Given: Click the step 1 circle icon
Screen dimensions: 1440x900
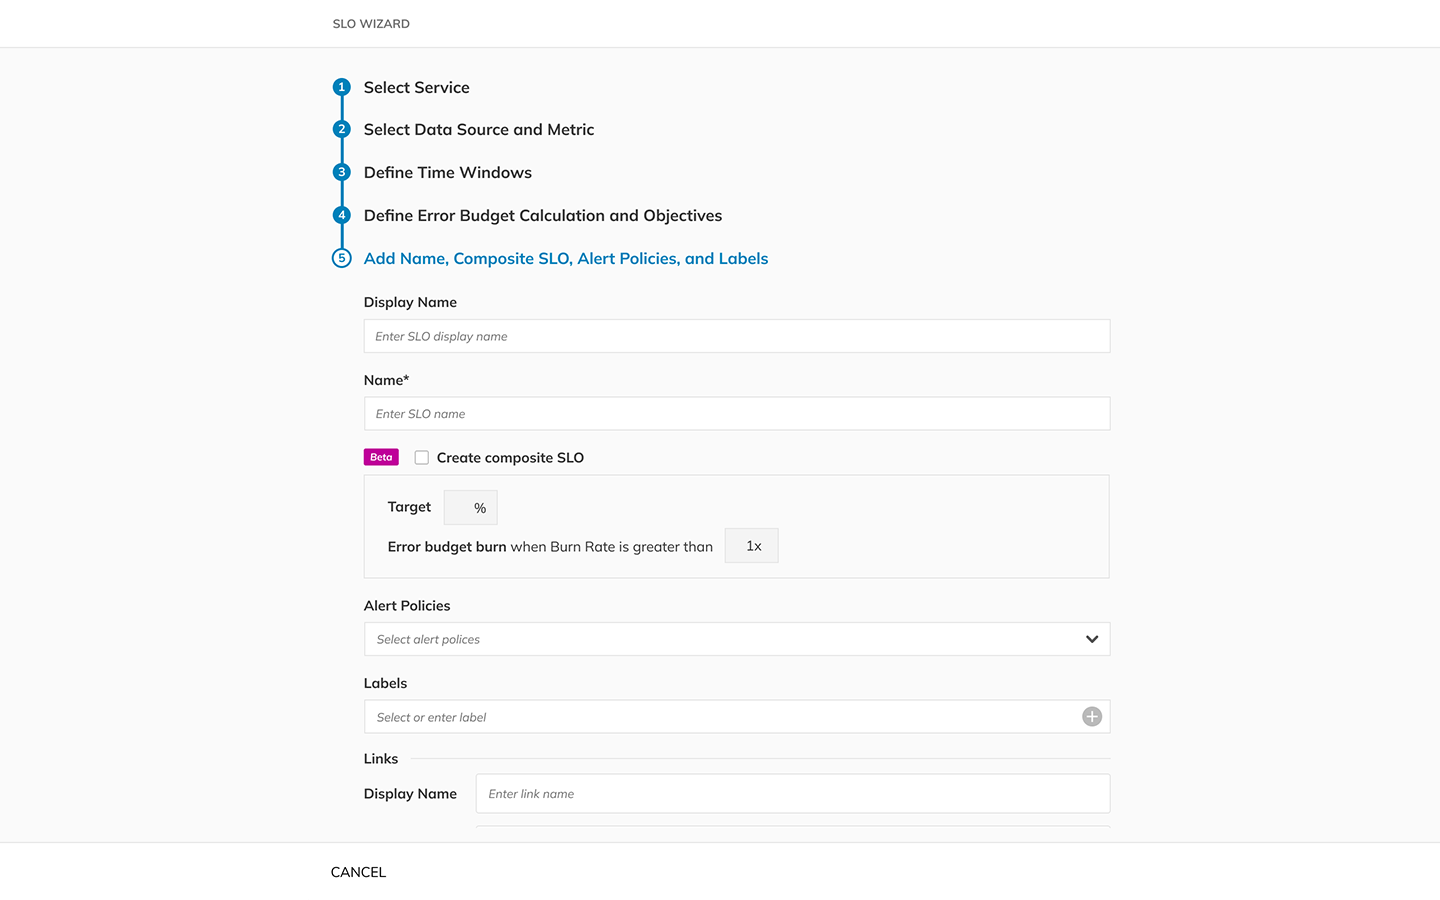Looking at the screenshot, I should point(342,87).
